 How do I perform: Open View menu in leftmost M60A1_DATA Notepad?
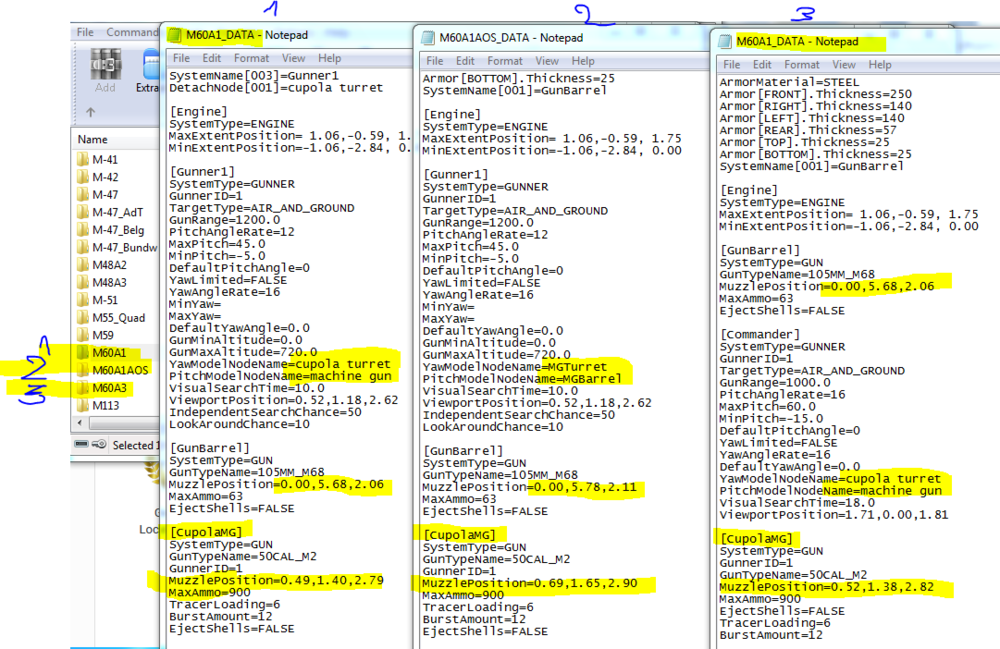coord(293,58)
